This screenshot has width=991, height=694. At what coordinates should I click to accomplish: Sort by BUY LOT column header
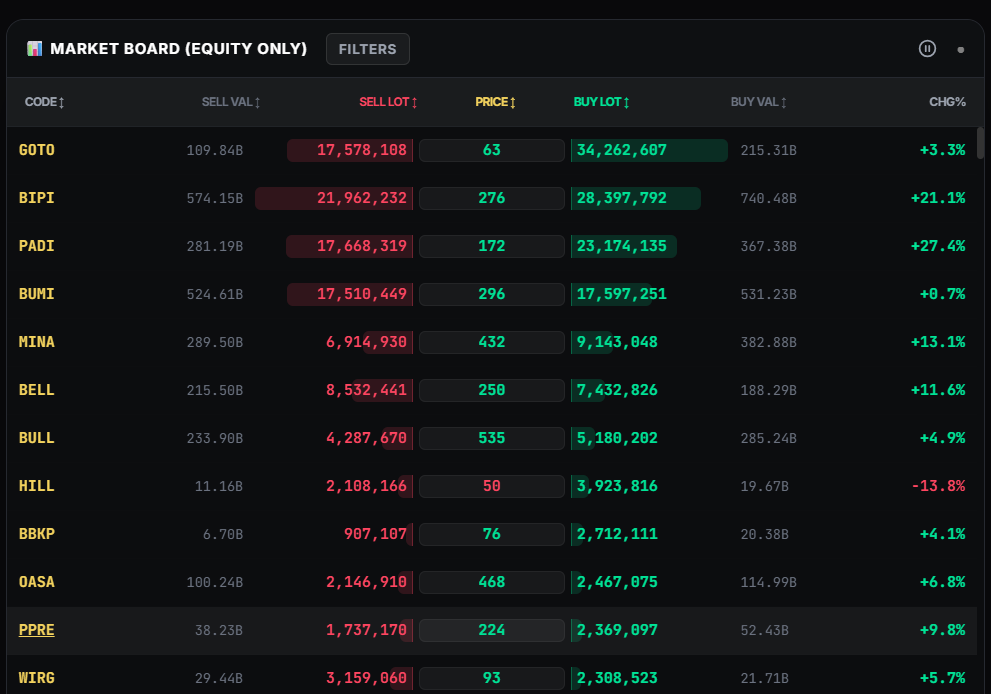[x=601, y=102]
